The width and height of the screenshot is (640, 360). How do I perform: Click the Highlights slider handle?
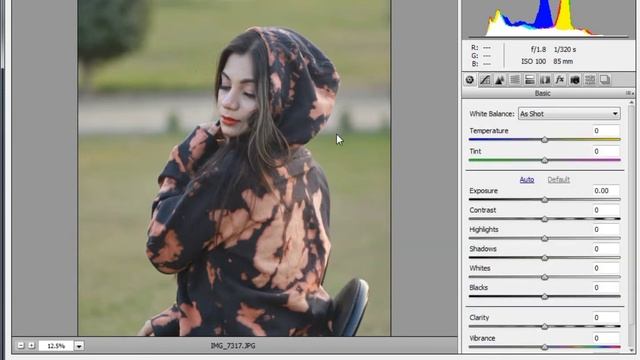[544, 238]
